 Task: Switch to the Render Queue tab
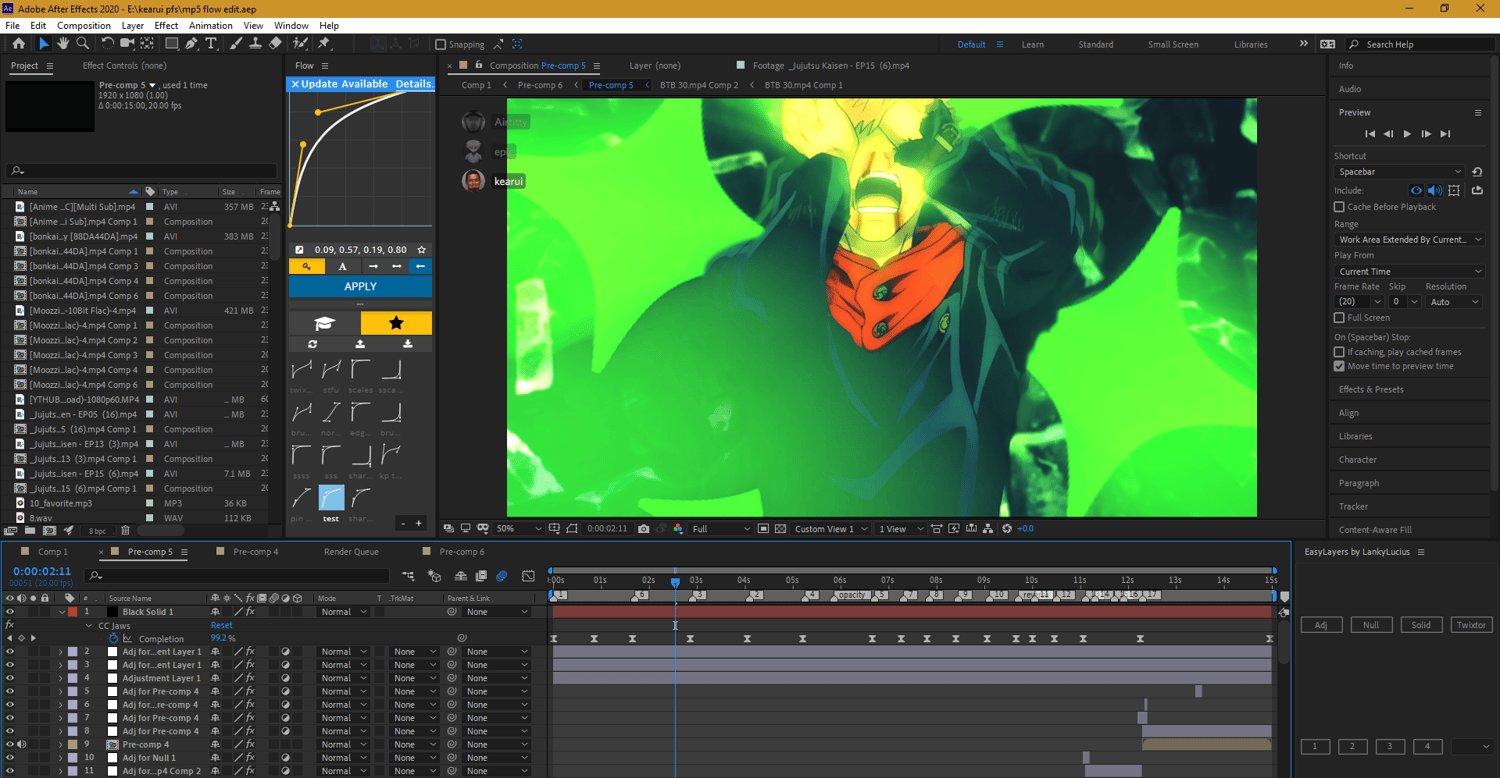pyautogui.click(x=351, y=552)
